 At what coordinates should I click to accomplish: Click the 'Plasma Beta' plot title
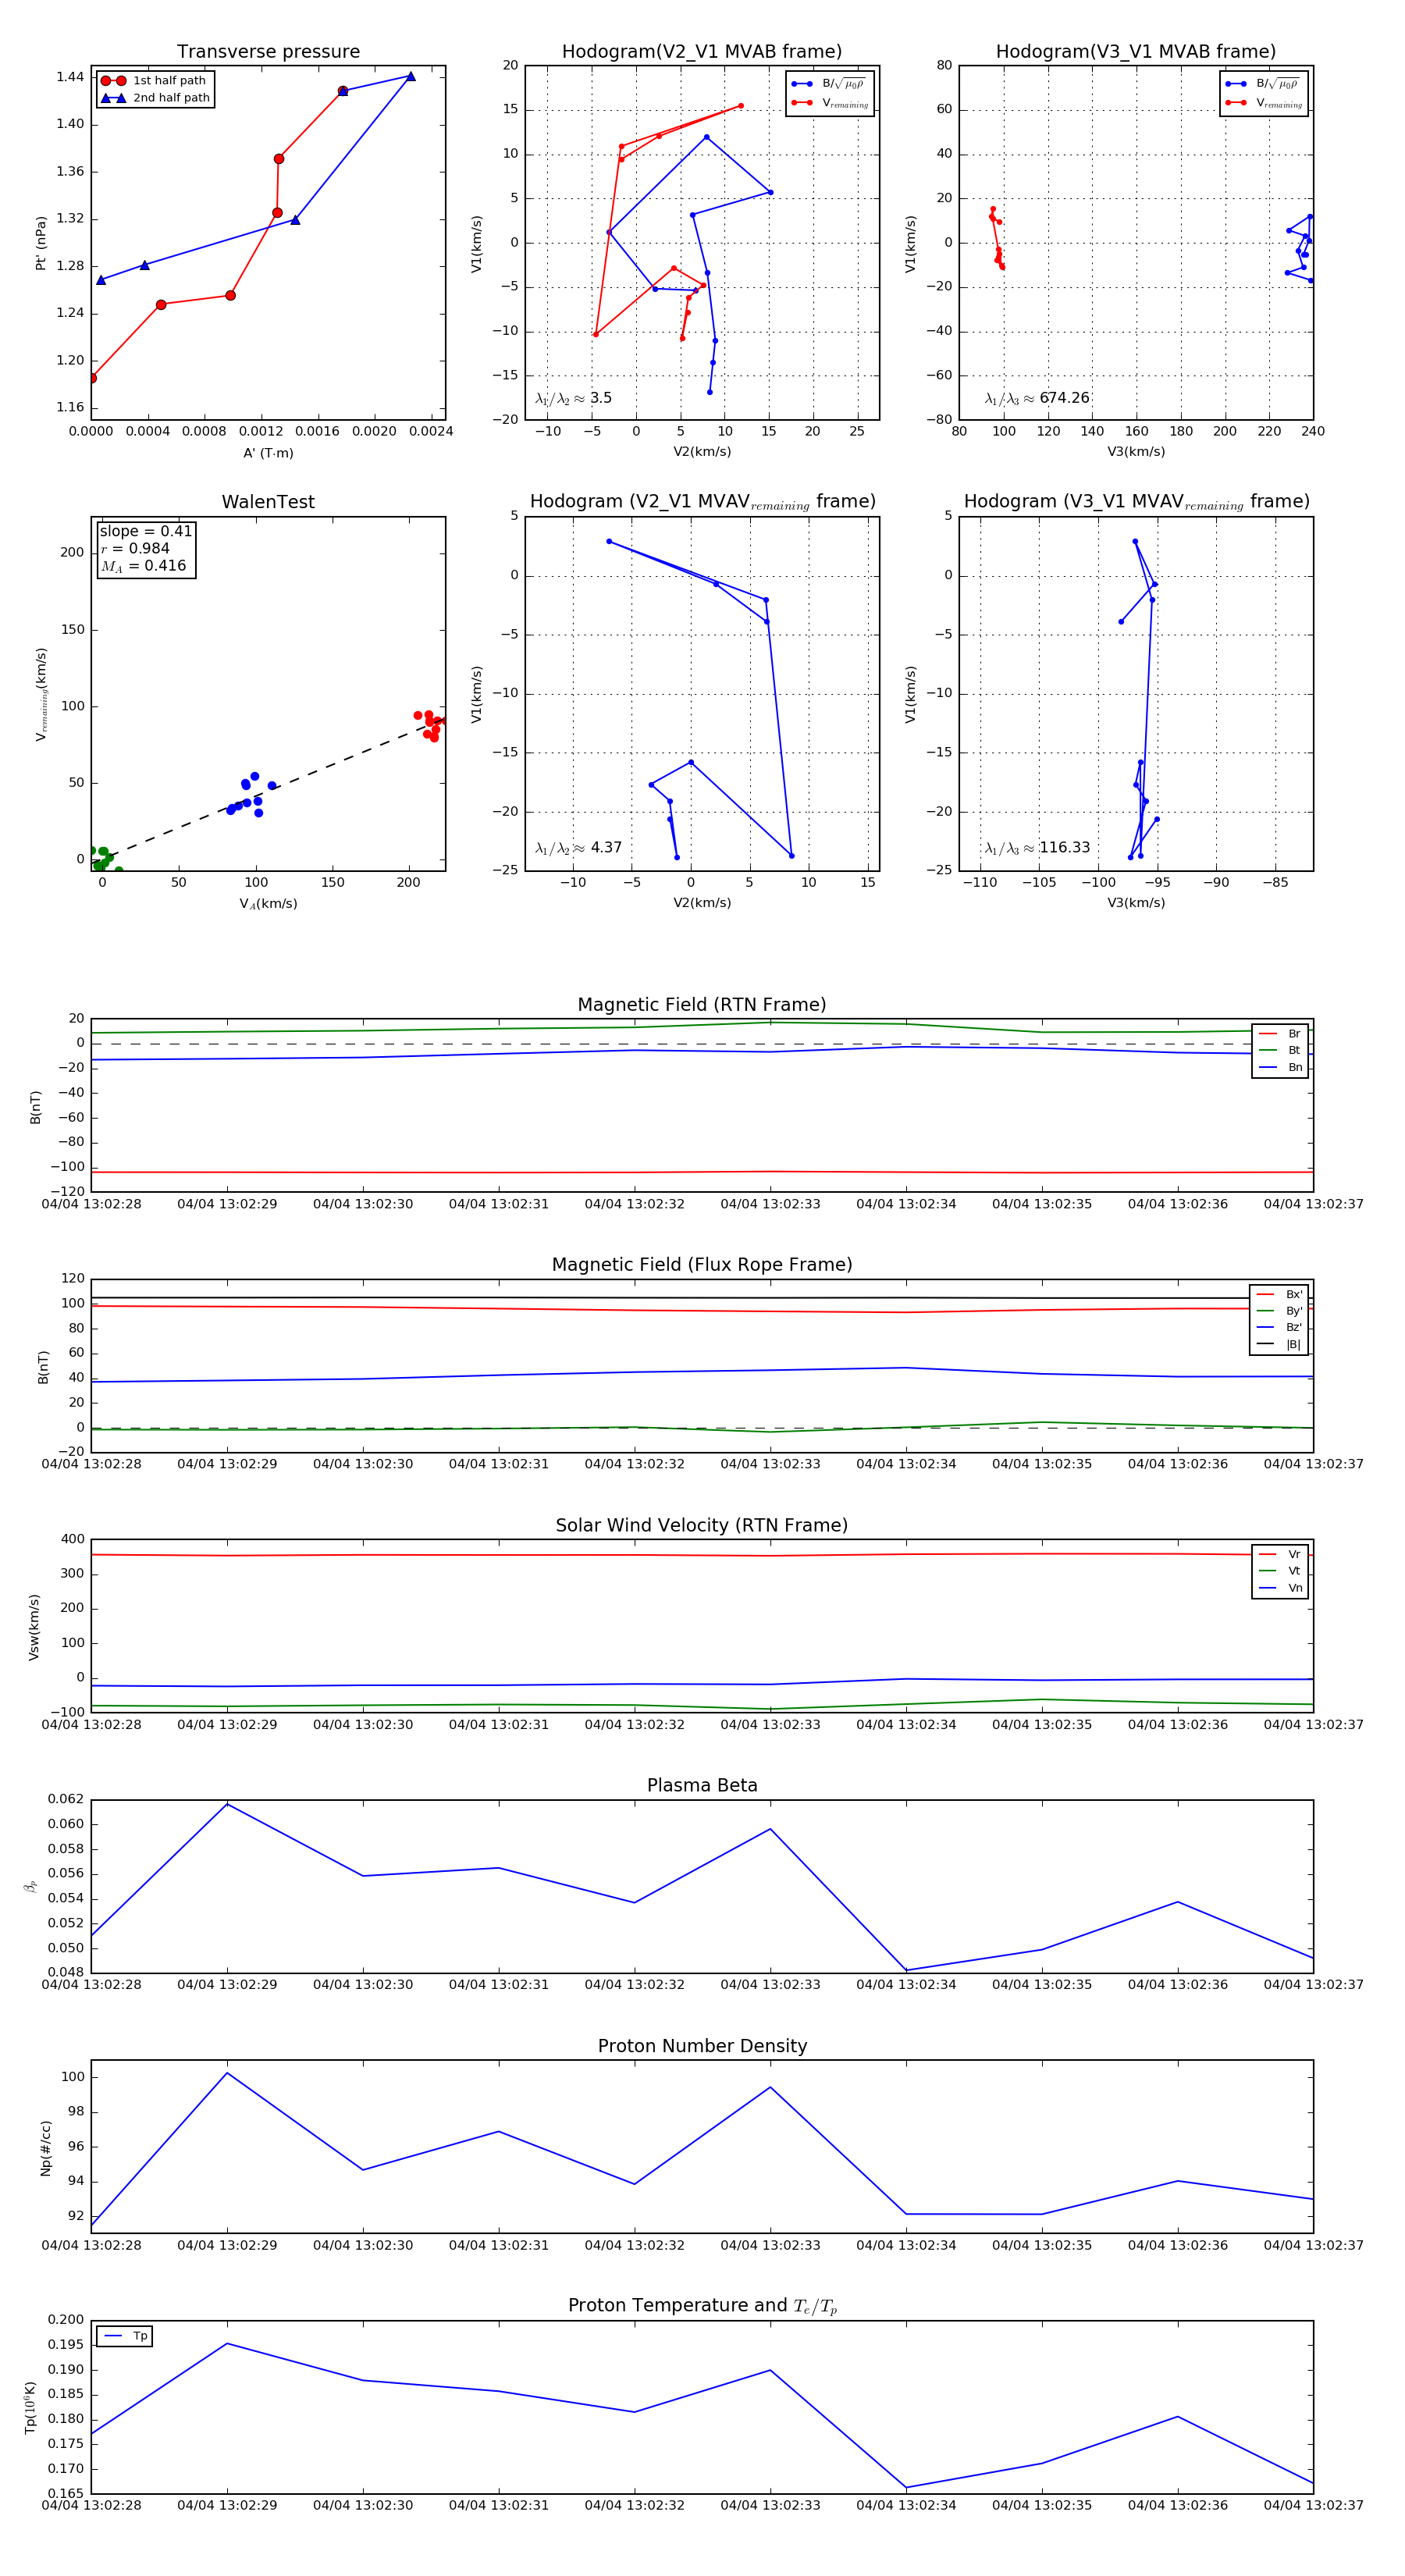click(x=701, y=1785)
